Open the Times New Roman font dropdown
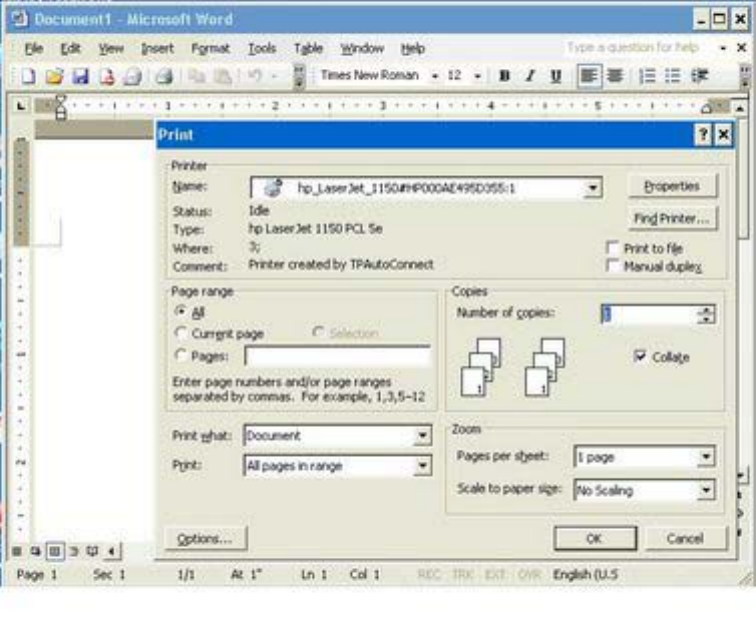The height and width of the screenshot is (619, 756). 435,76
